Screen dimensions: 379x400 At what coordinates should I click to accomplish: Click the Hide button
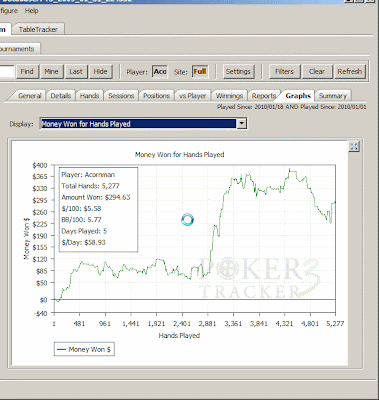100,71
